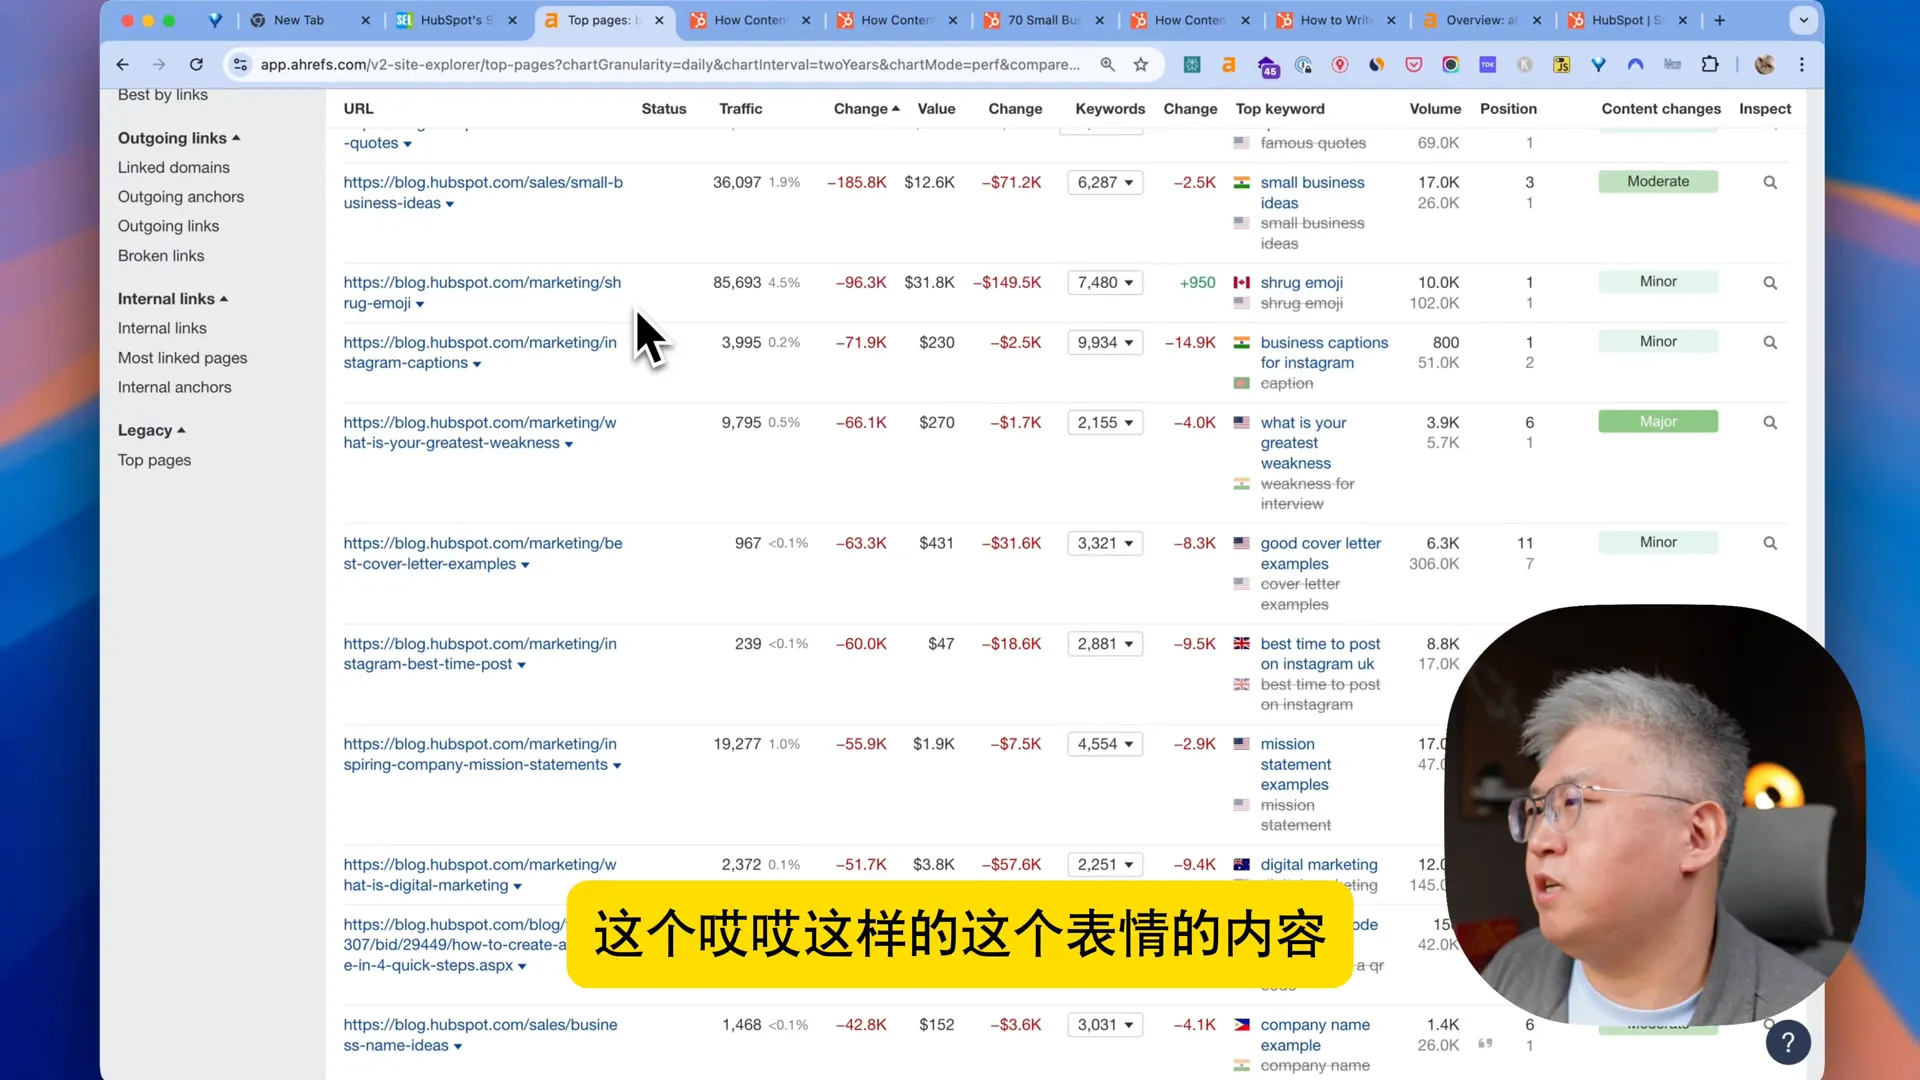Expand the small-business-ideas URL dropdown
The height and width of the screenshot is (1080, 1920).
[x=450, y=204]
